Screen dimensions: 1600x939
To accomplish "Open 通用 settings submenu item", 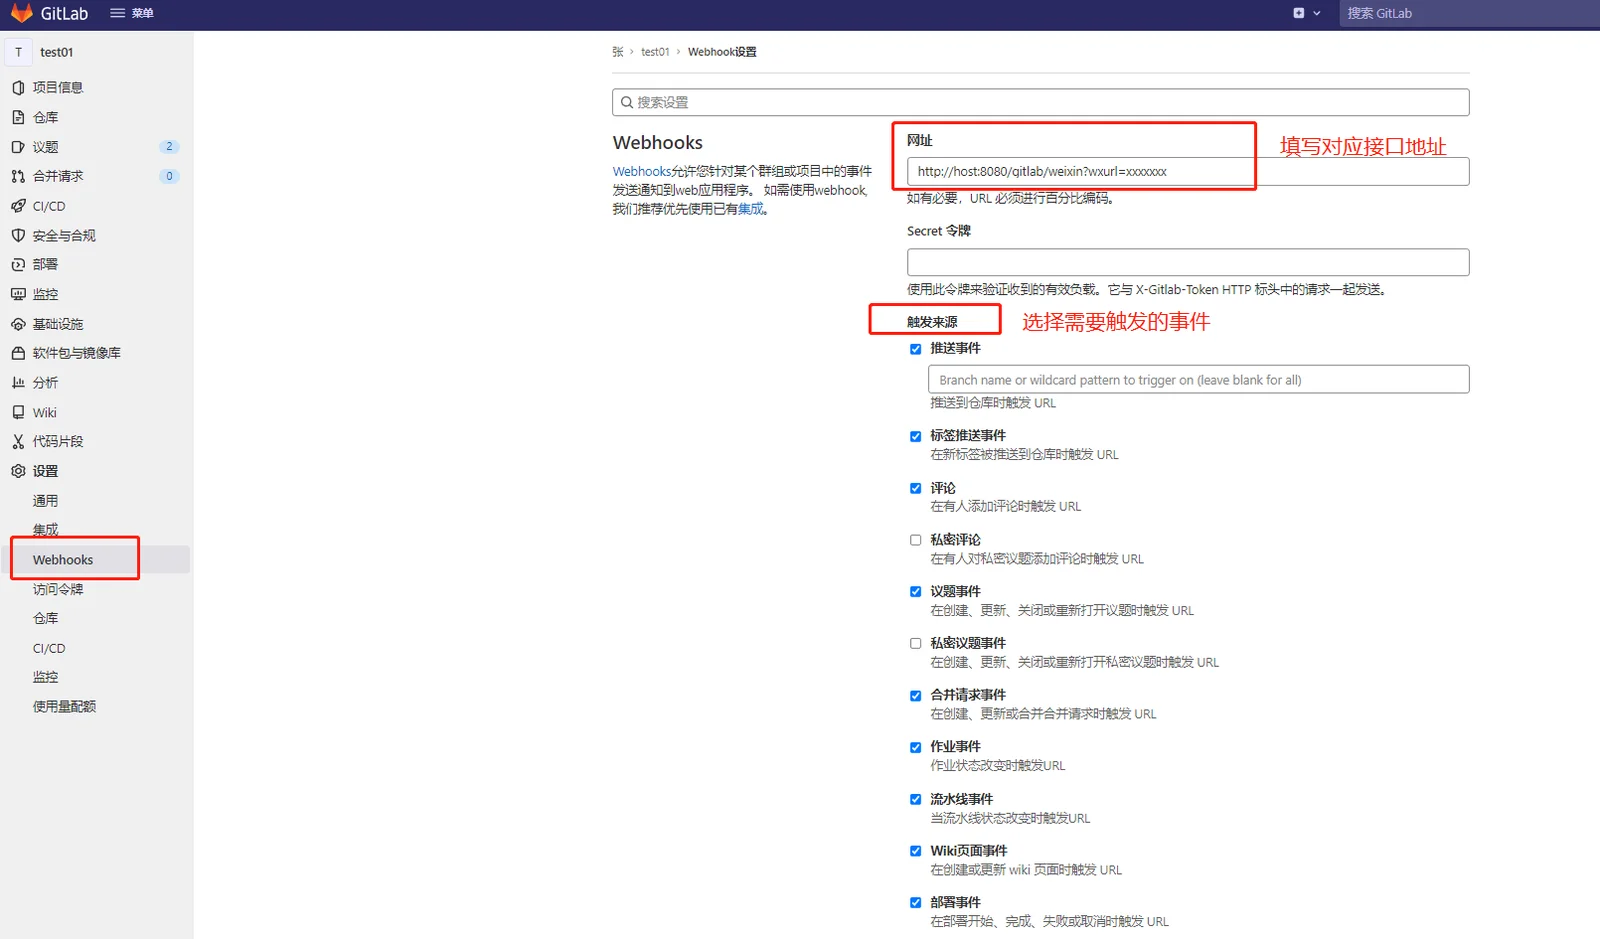I will coord(45,501).
